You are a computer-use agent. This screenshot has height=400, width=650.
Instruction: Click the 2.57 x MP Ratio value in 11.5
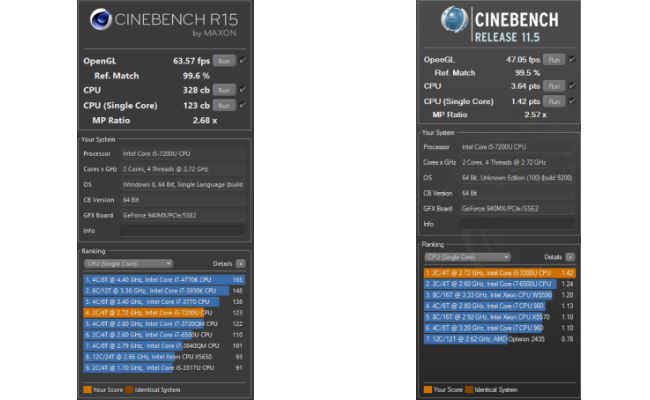tap(535, 115)
